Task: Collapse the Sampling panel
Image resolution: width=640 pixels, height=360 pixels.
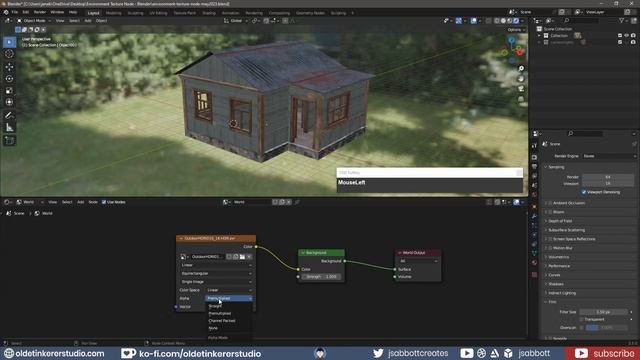Action: coord(556,167)
